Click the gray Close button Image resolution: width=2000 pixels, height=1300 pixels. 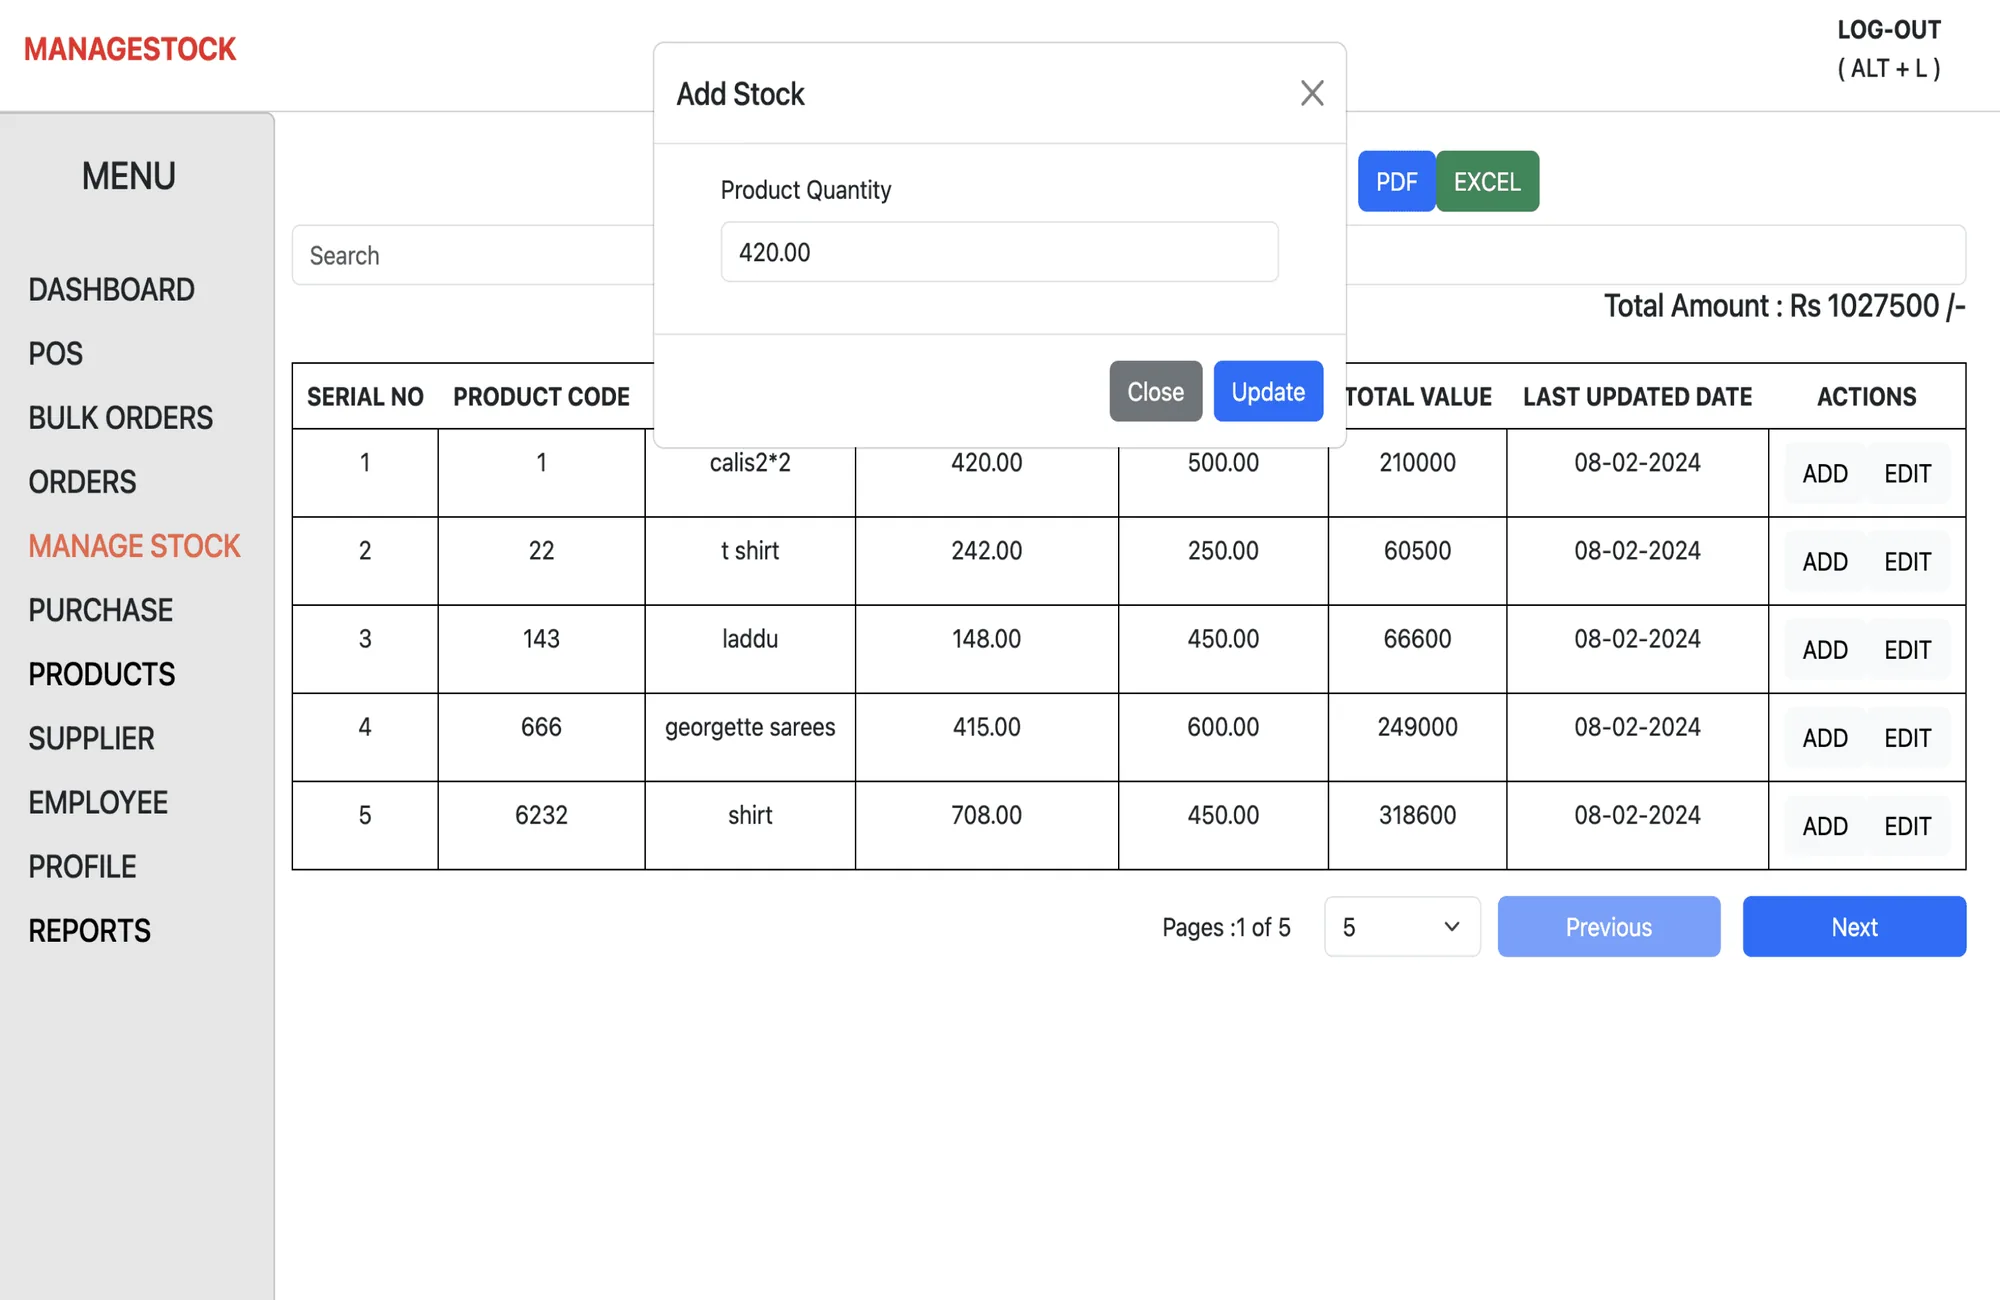point(1155,391)
